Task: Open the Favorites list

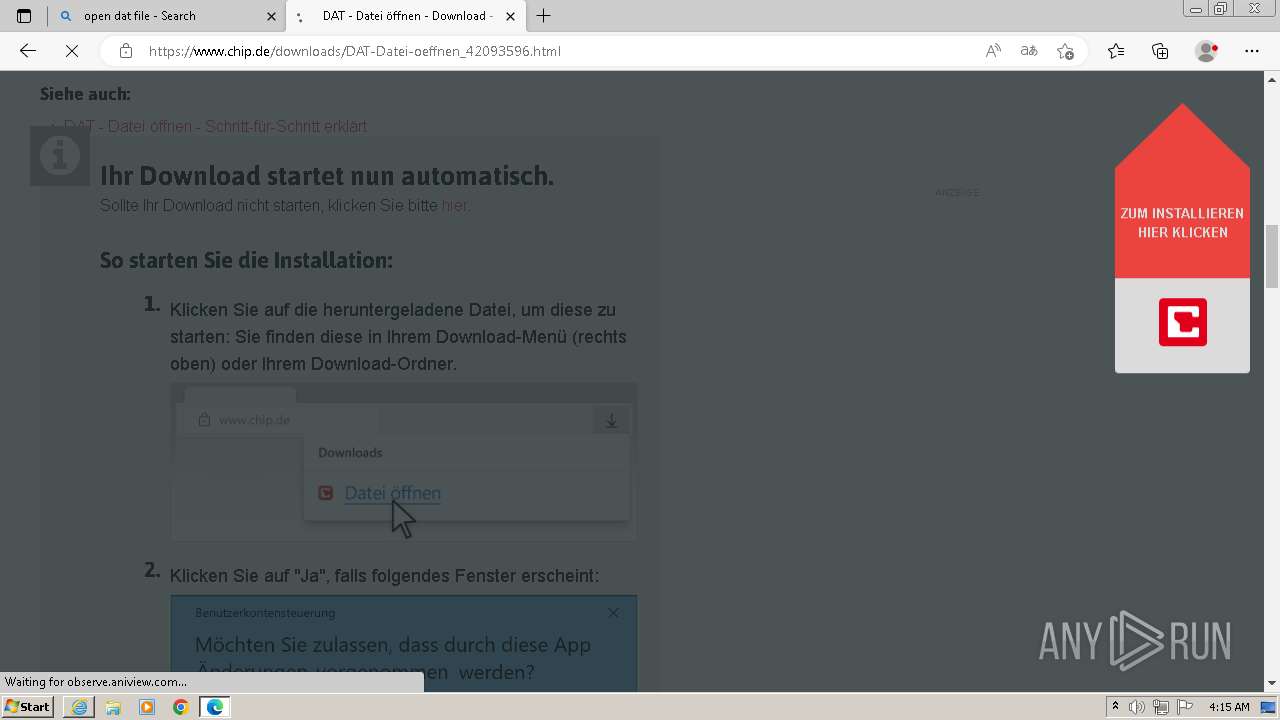Action: point(1116,51)
